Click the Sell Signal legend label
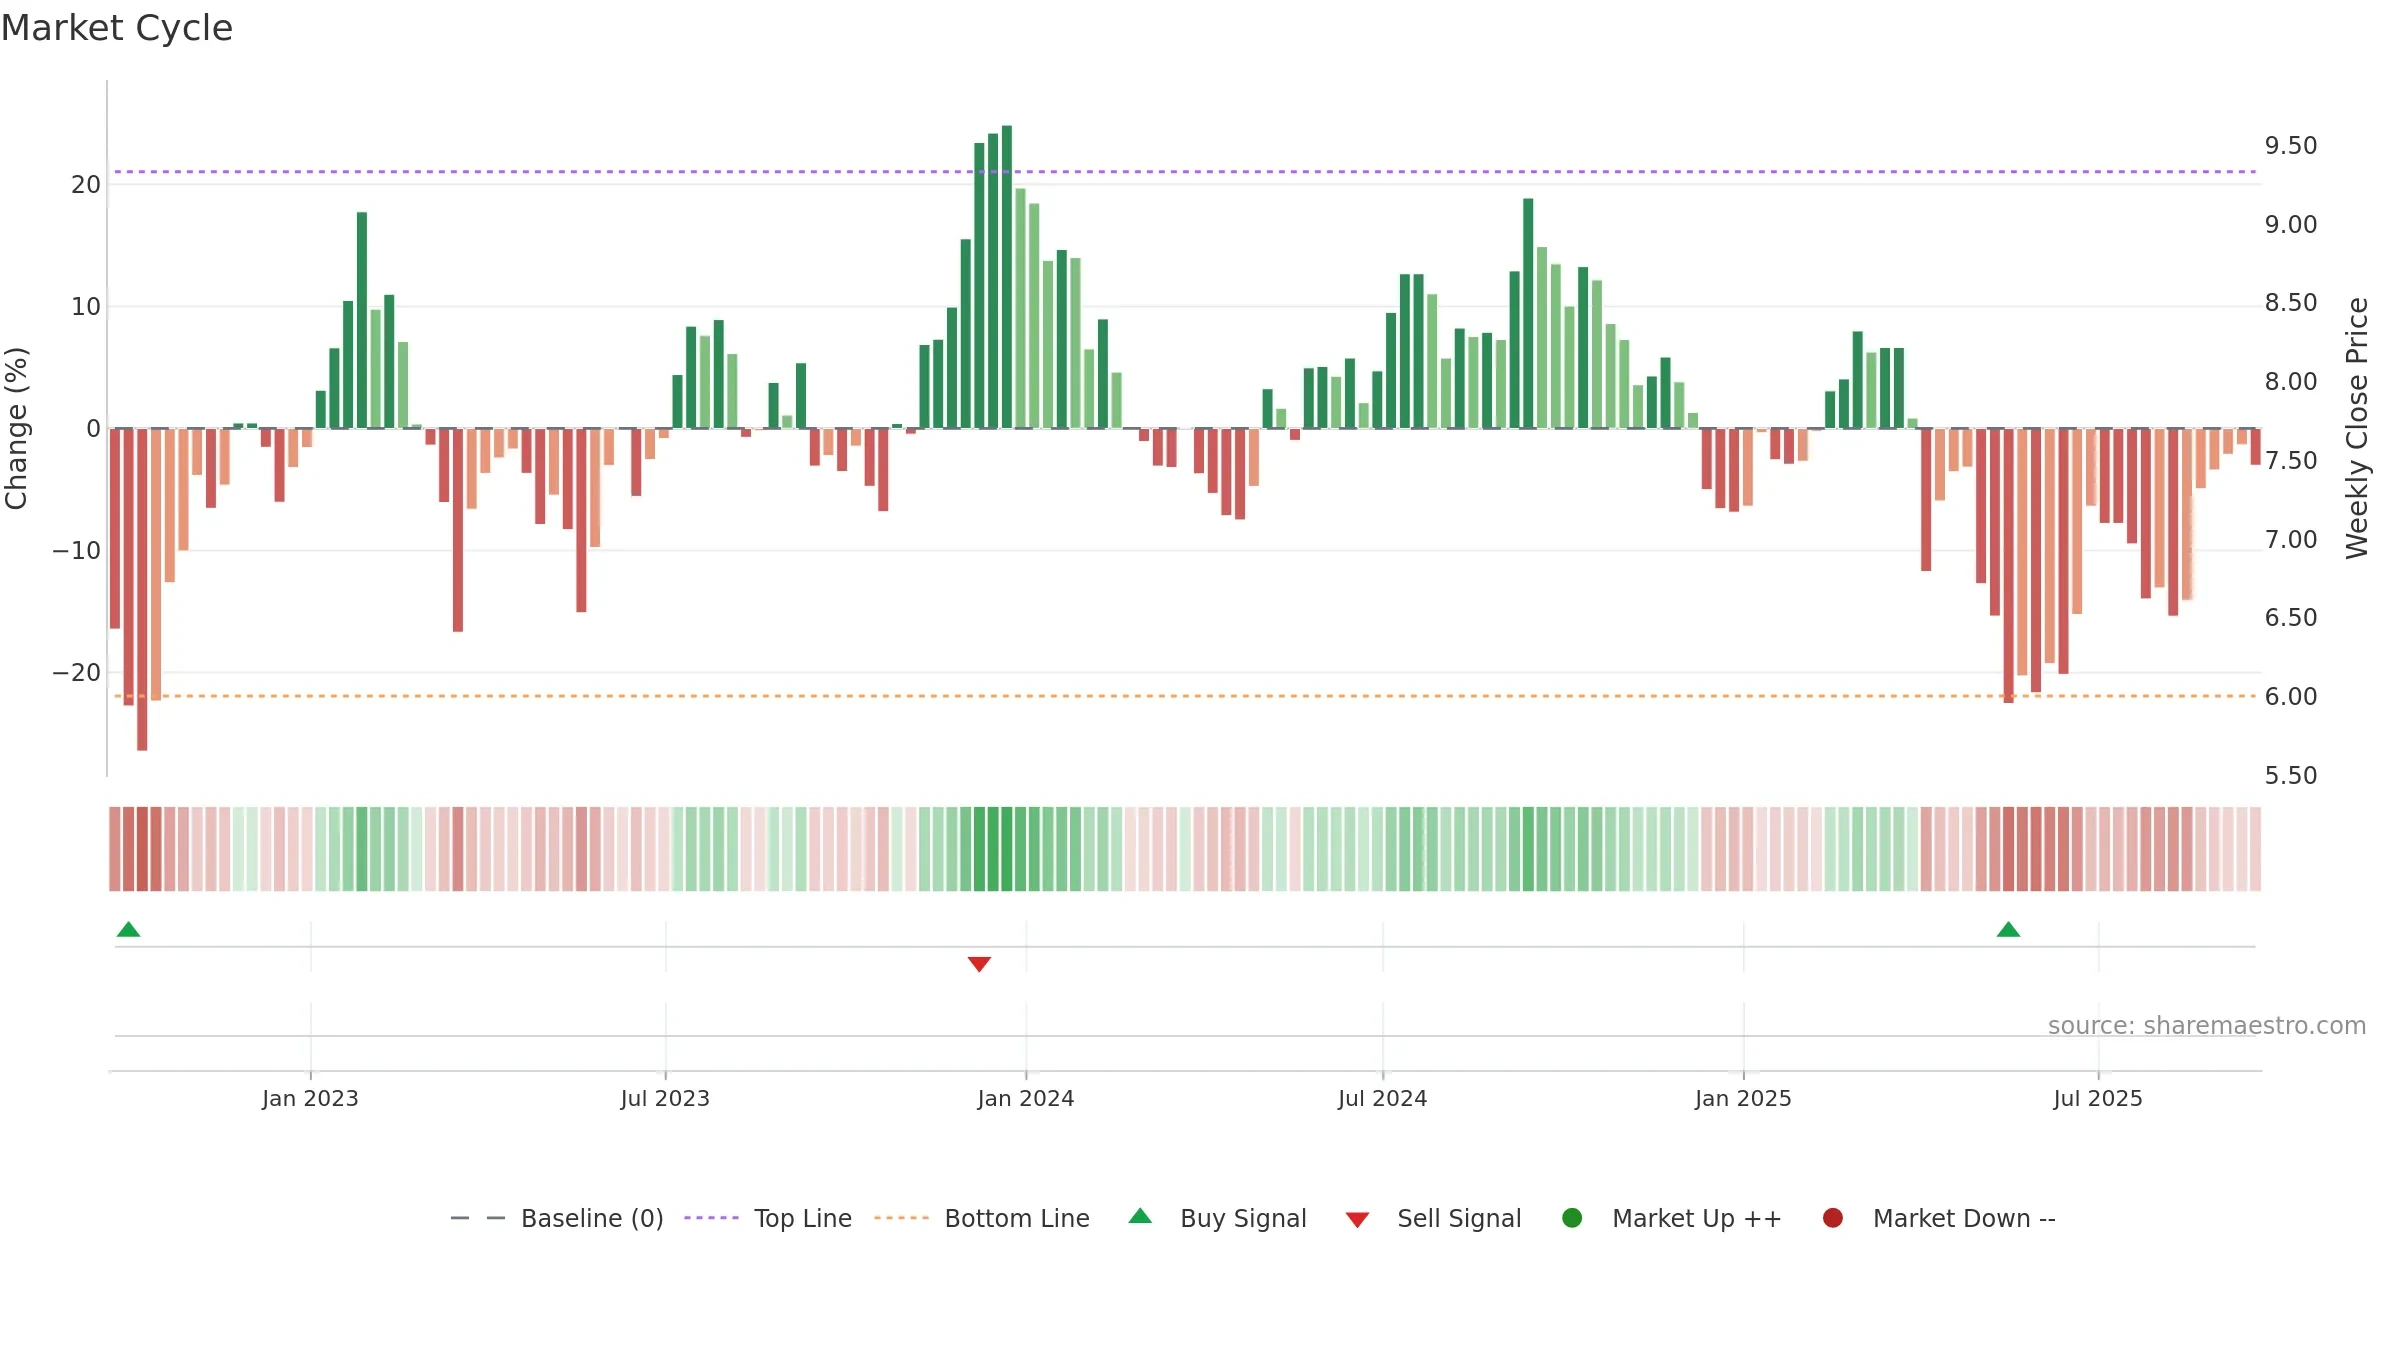 coord(1459,1218)
